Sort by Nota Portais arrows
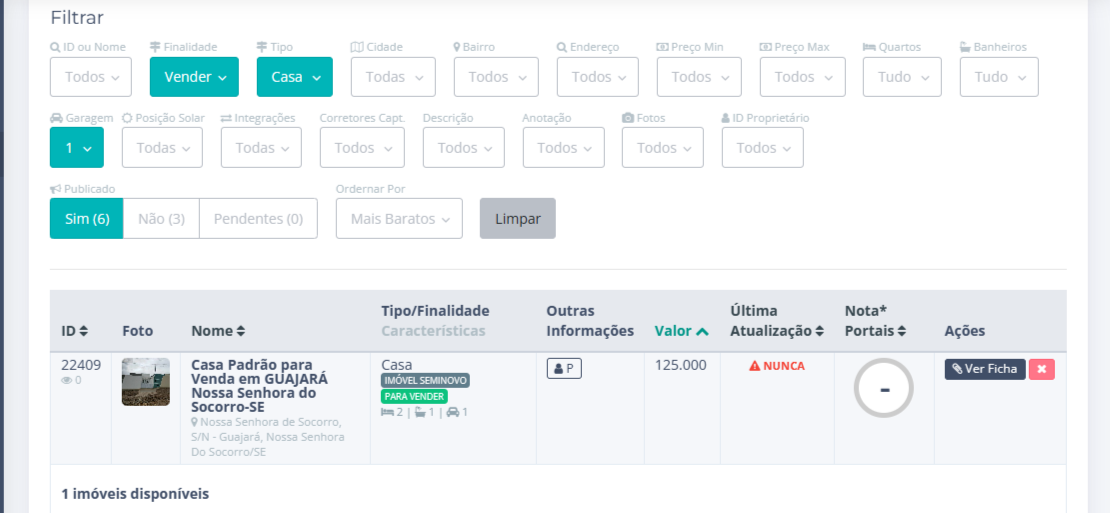Image resolution: width=1110 pixels, height=513 pixels. [x=902, y=331]
